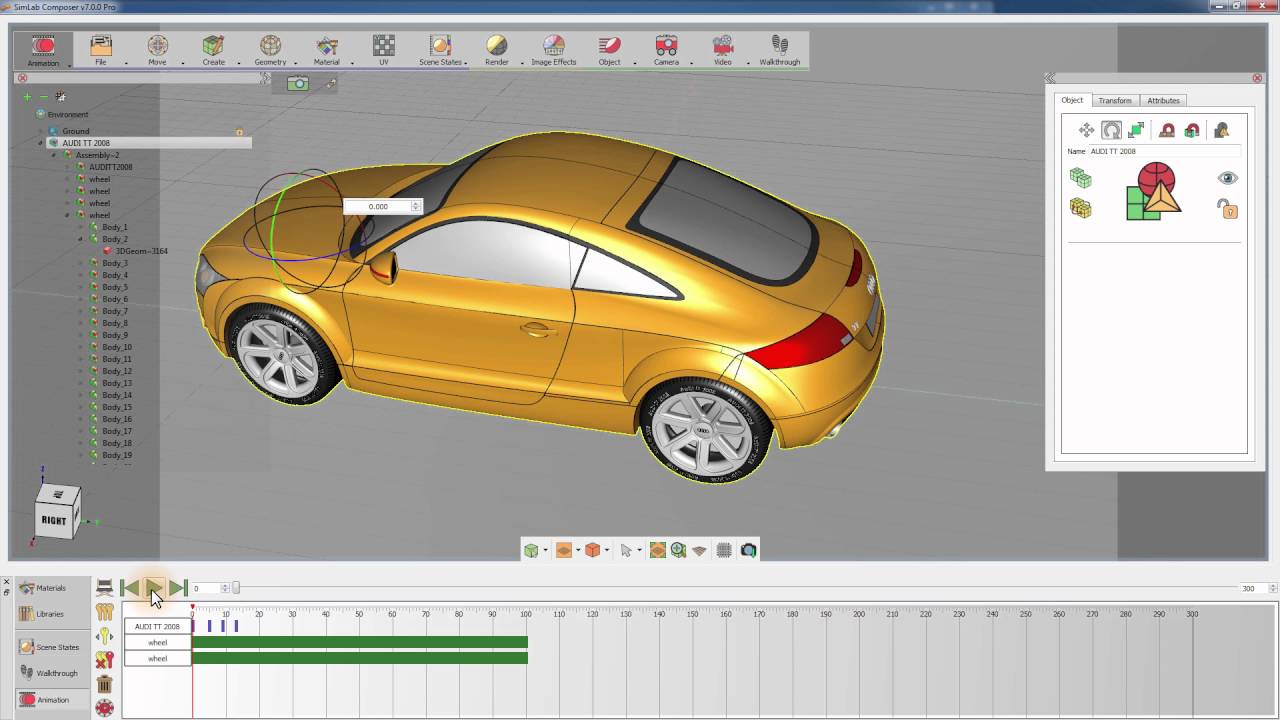The width and height of the screenshot is (1280, 720).
Task: Expand the Body_1 tree node
Action: coord(81,227)
